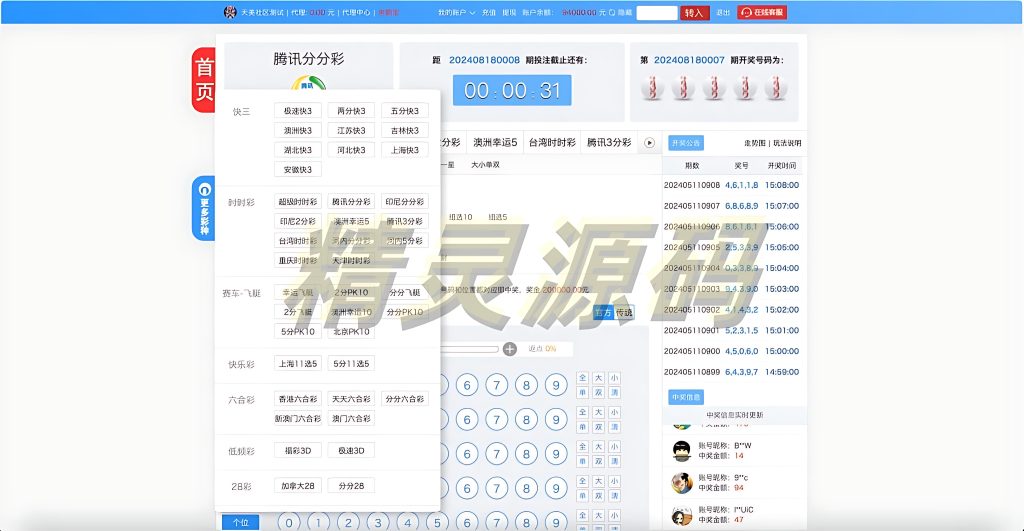Select 分分六合彩 game

pyautogui.click(x=405, y=399)
